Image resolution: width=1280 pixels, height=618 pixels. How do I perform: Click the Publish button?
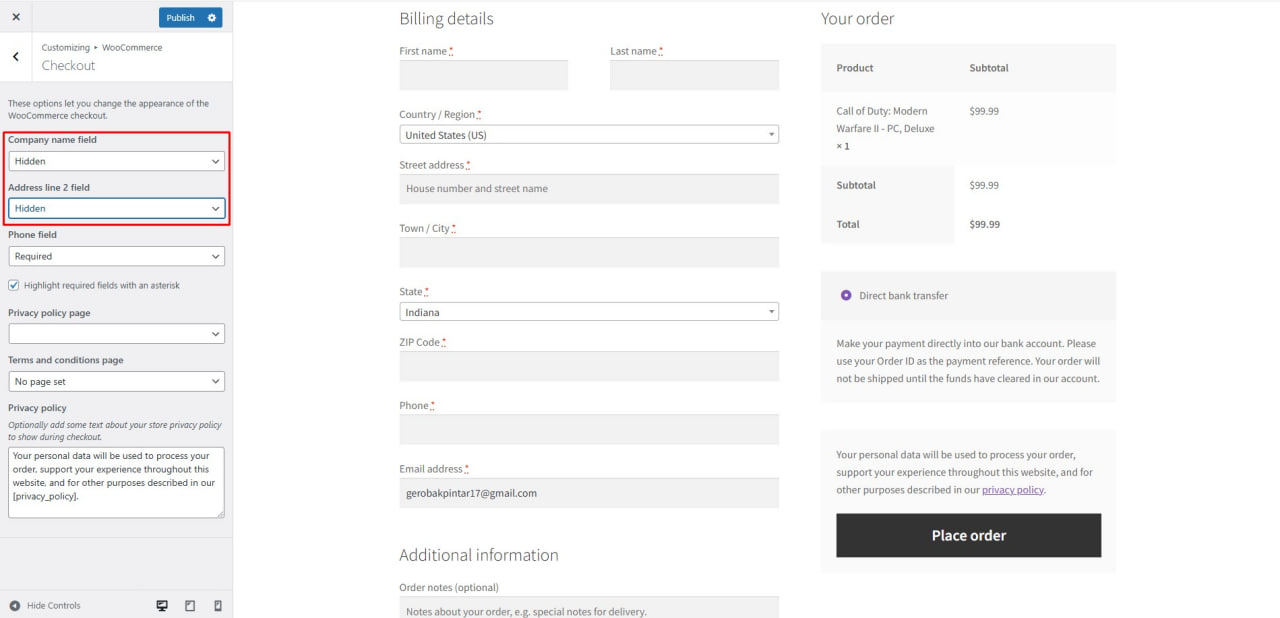[x=180, y=18]
